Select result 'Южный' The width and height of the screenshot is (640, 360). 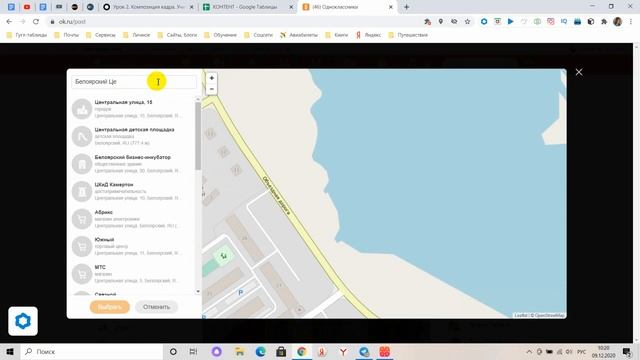click(132, 246)
